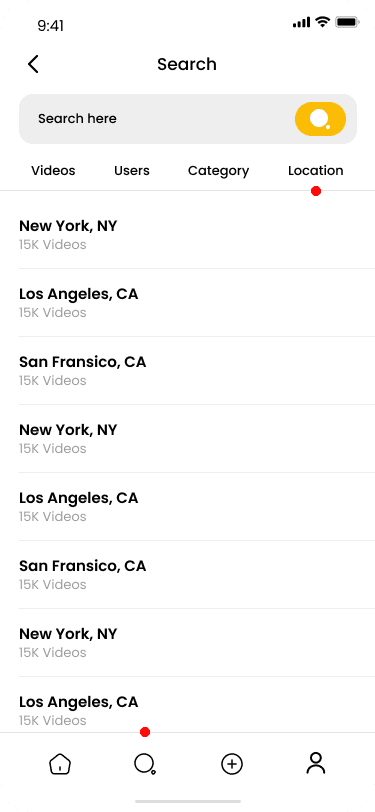The image size is (375, 812).
Task: Select second San Fransico, CA entry
Action: point(197,574)
